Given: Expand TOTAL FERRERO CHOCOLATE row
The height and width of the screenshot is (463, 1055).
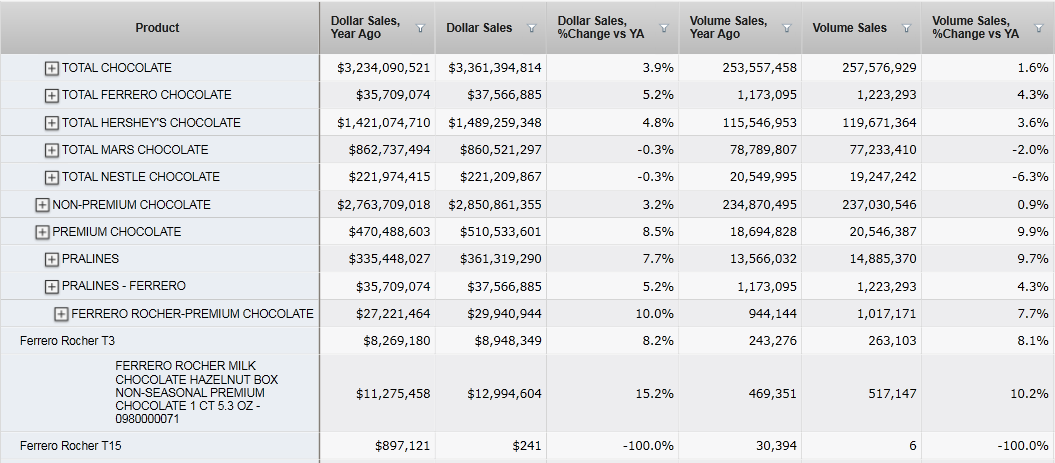Looking at the screenshot, I should tap(52, 95).
